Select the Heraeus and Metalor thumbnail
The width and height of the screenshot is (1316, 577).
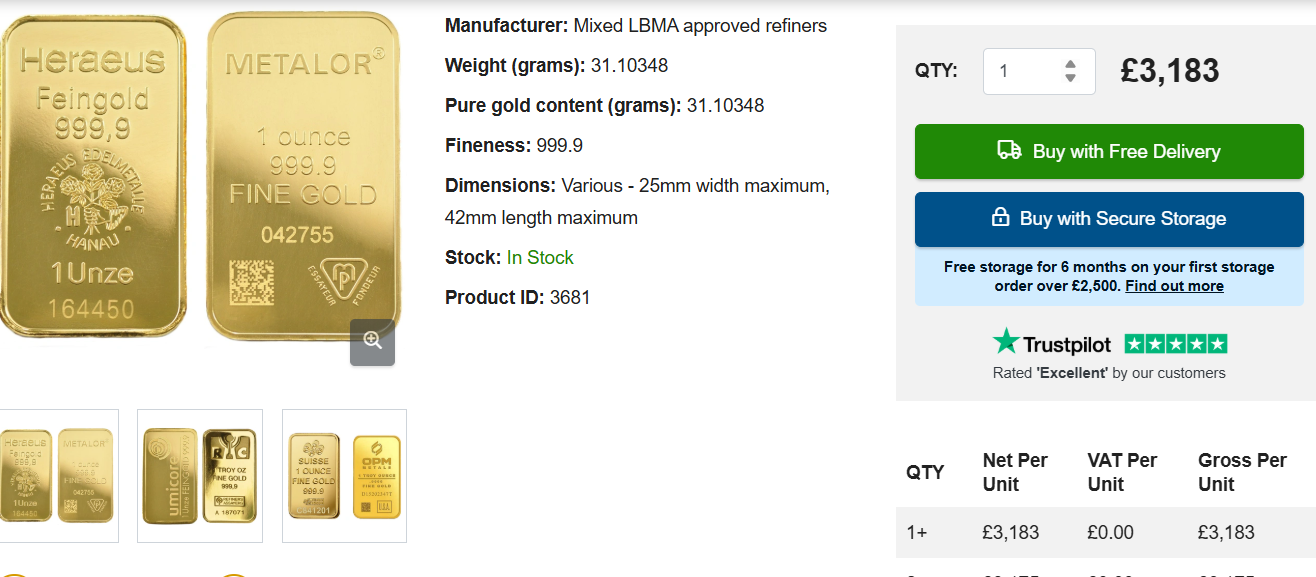coord(59,476)
